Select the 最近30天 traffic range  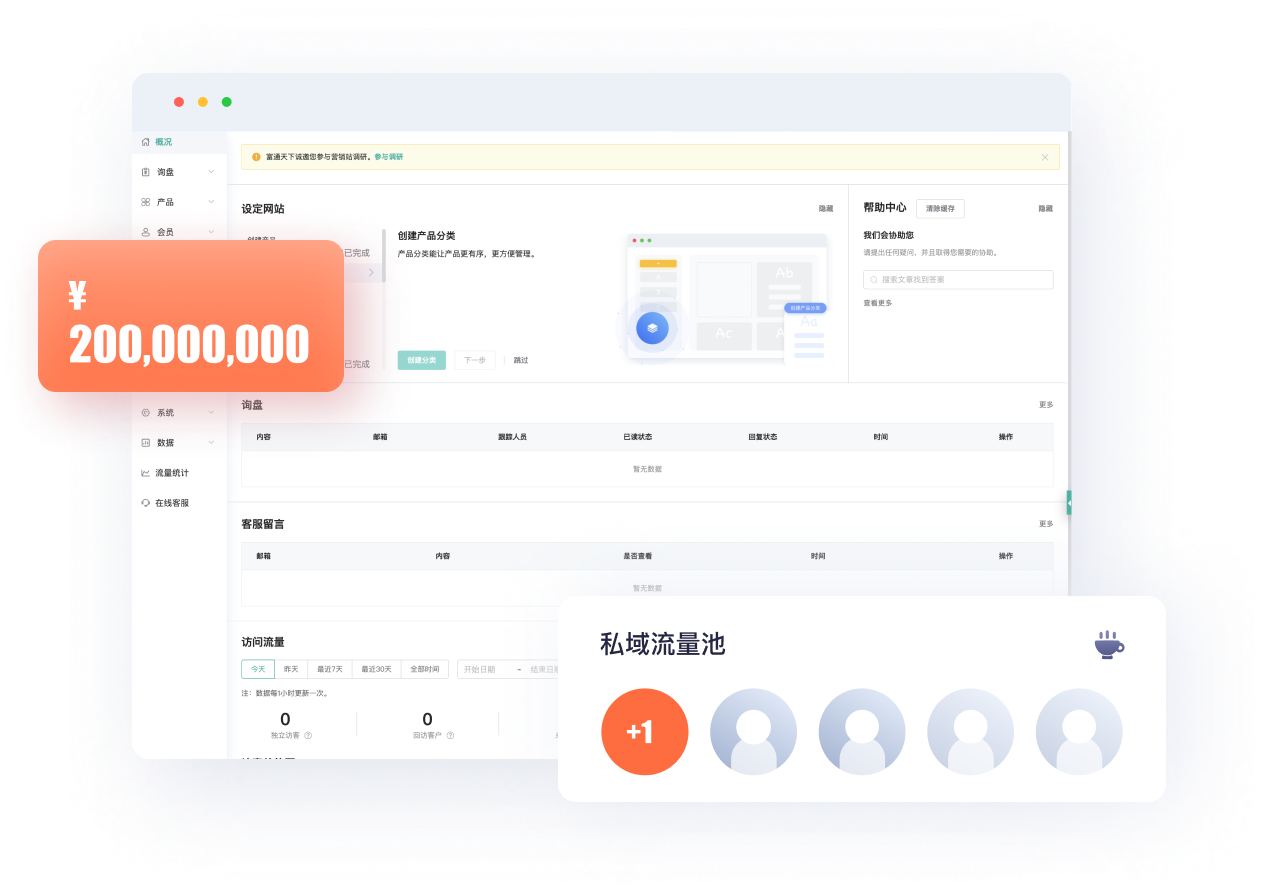tap(378, 669)
